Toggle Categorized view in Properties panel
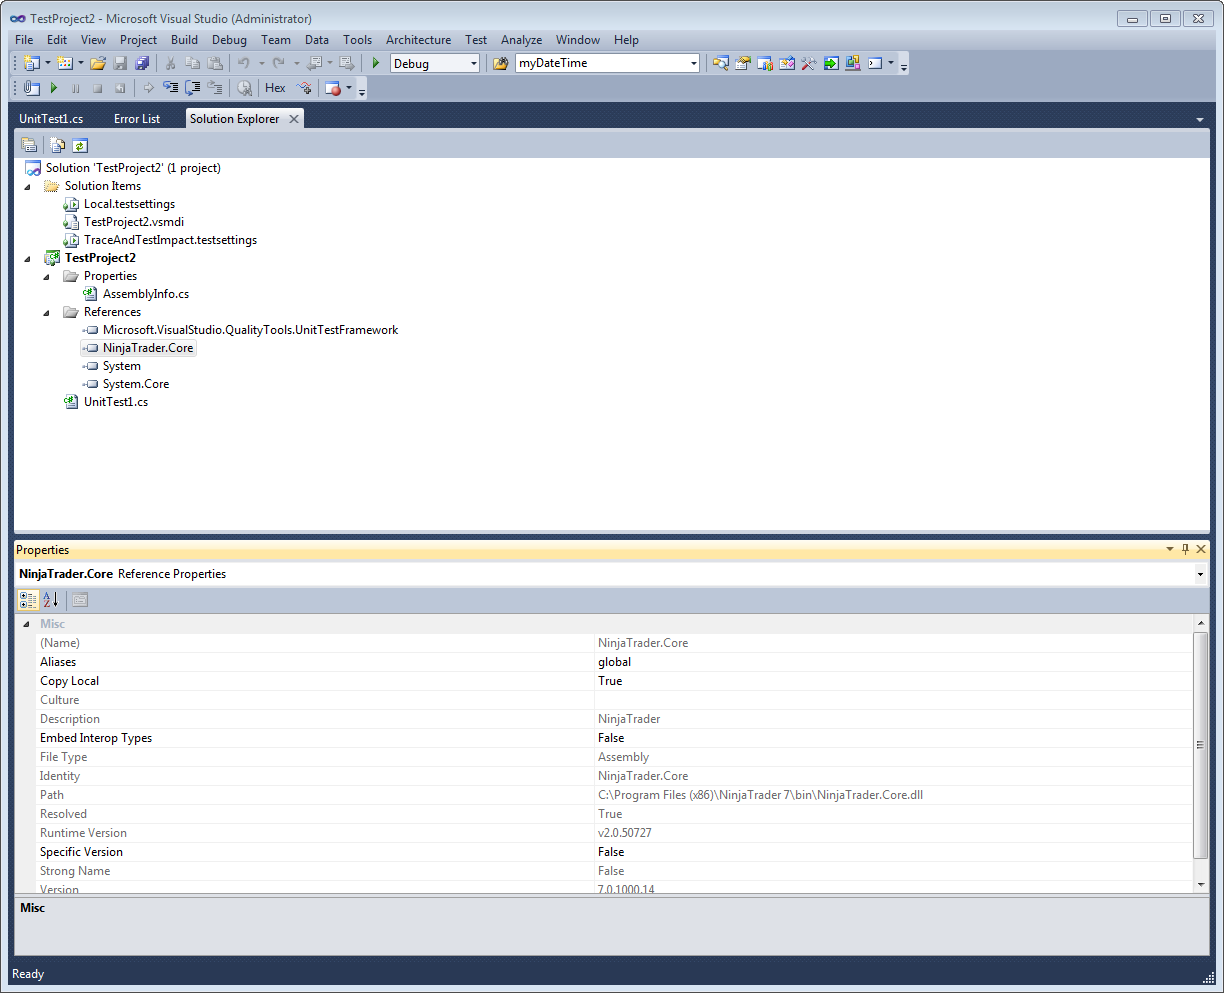The height and width of the screenshot is (993, 1224). [28, 600]
